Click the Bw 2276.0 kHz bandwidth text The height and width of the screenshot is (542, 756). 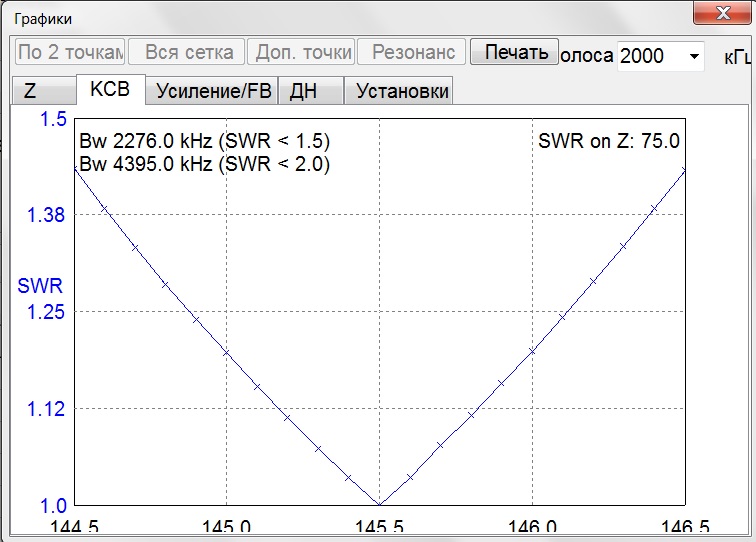pos(204,141)
